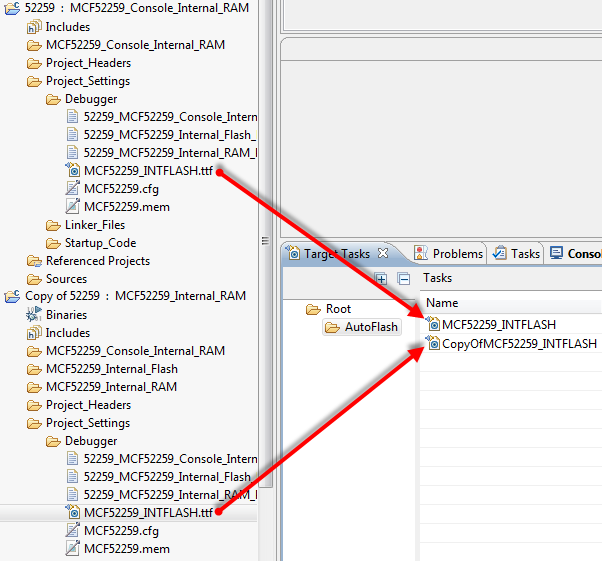Expand the Startup_Code folder
The width and height of the screenshot is (602, 561).
[x=100, y=243]
